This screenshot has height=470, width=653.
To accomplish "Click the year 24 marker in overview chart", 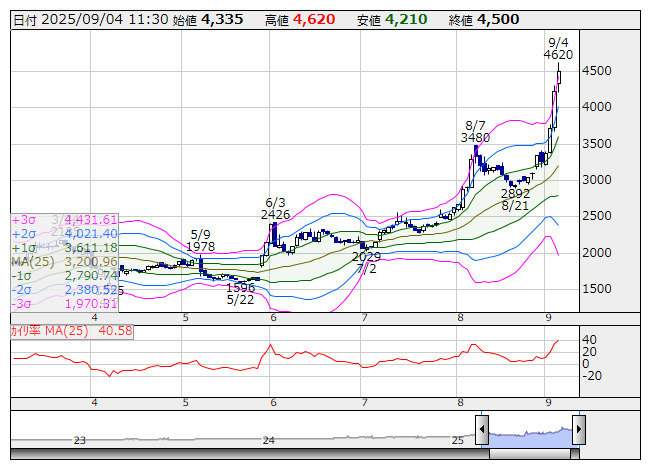I will click(x=268, y=440).
